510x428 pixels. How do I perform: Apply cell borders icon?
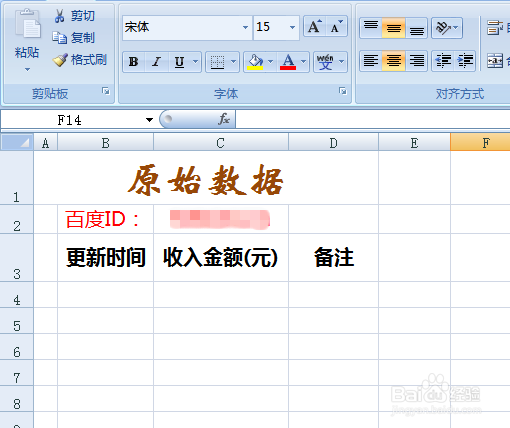point(217,62)
